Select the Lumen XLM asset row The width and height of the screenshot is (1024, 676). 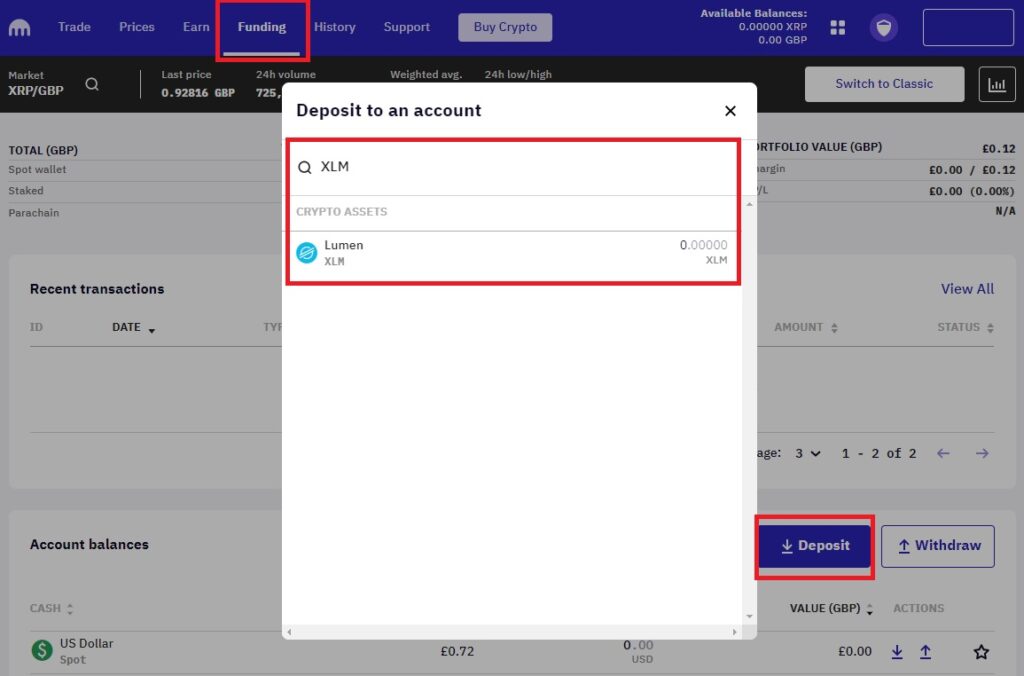[513, 253]
